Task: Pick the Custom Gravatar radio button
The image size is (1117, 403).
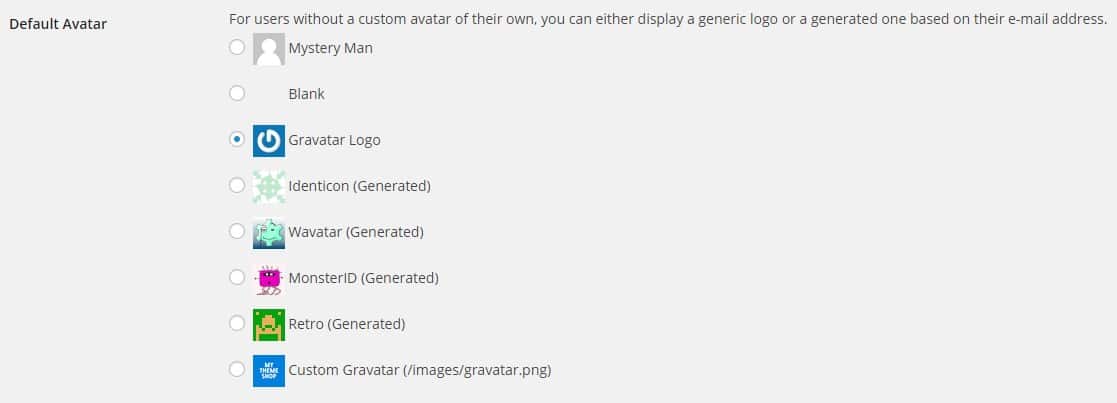Action: click(237, 369)
